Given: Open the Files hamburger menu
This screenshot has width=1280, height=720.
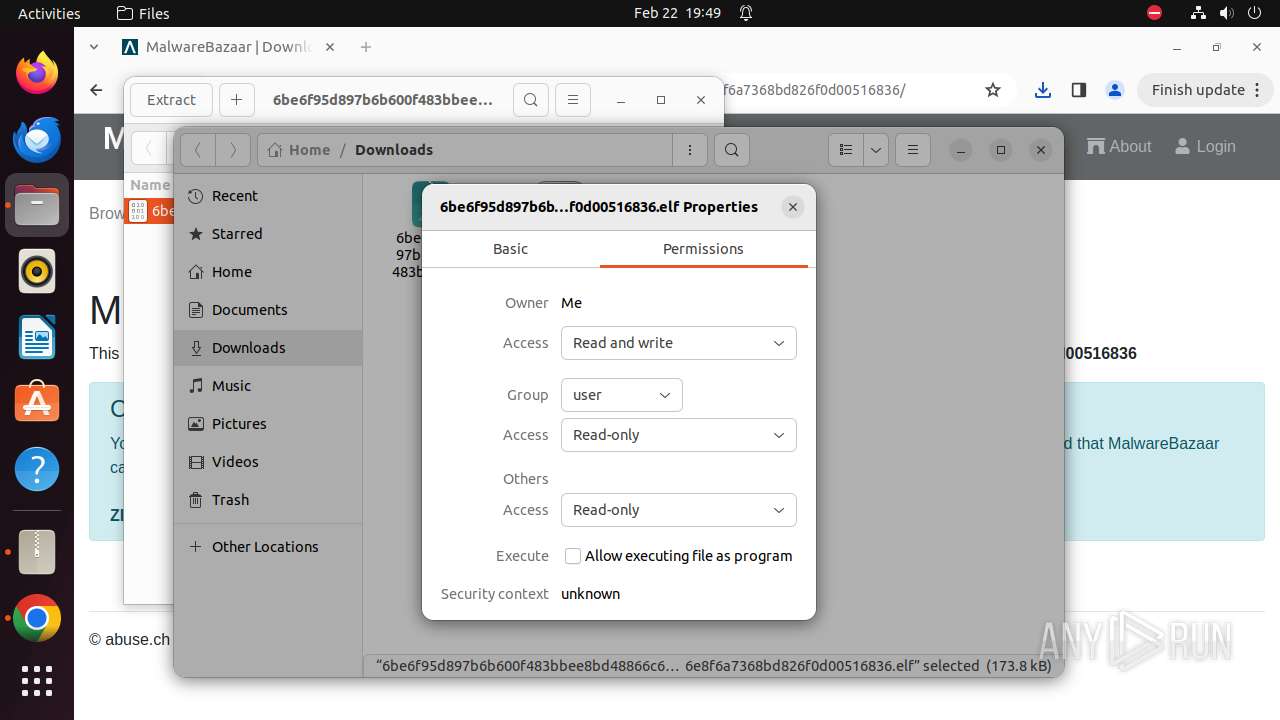Looking at the screenshot, I should pos(913,150).
